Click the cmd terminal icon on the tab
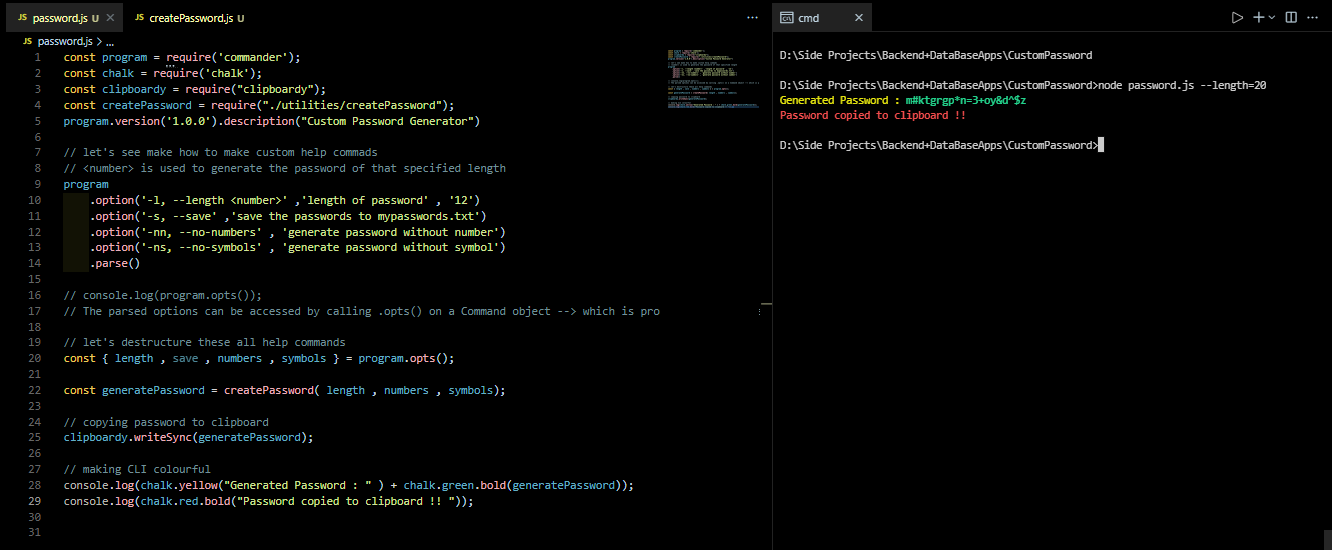1332x550 pixels. pos(787,18)
